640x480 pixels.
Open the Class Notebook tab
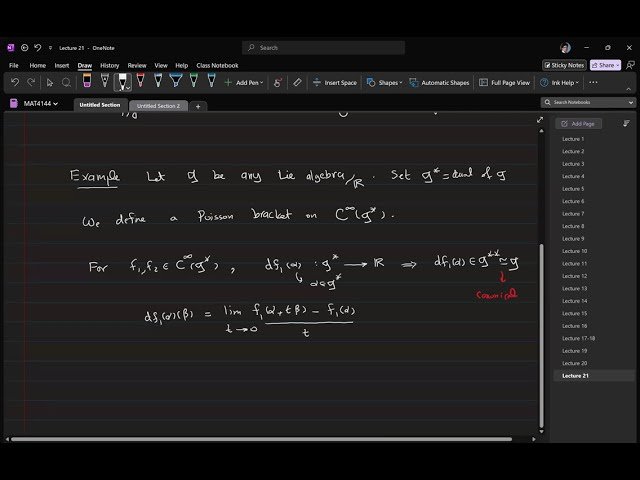coord(217,65)
